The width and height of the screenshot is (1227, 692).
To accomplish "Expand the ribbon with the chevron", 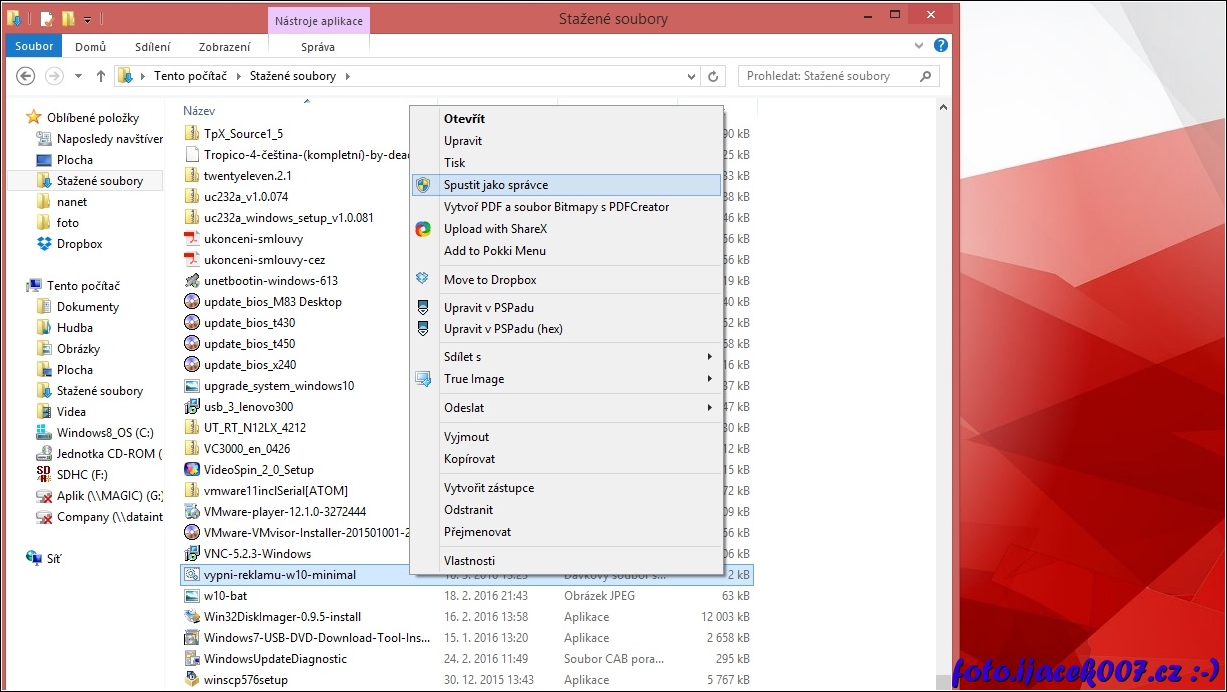I will click(920, 46).
